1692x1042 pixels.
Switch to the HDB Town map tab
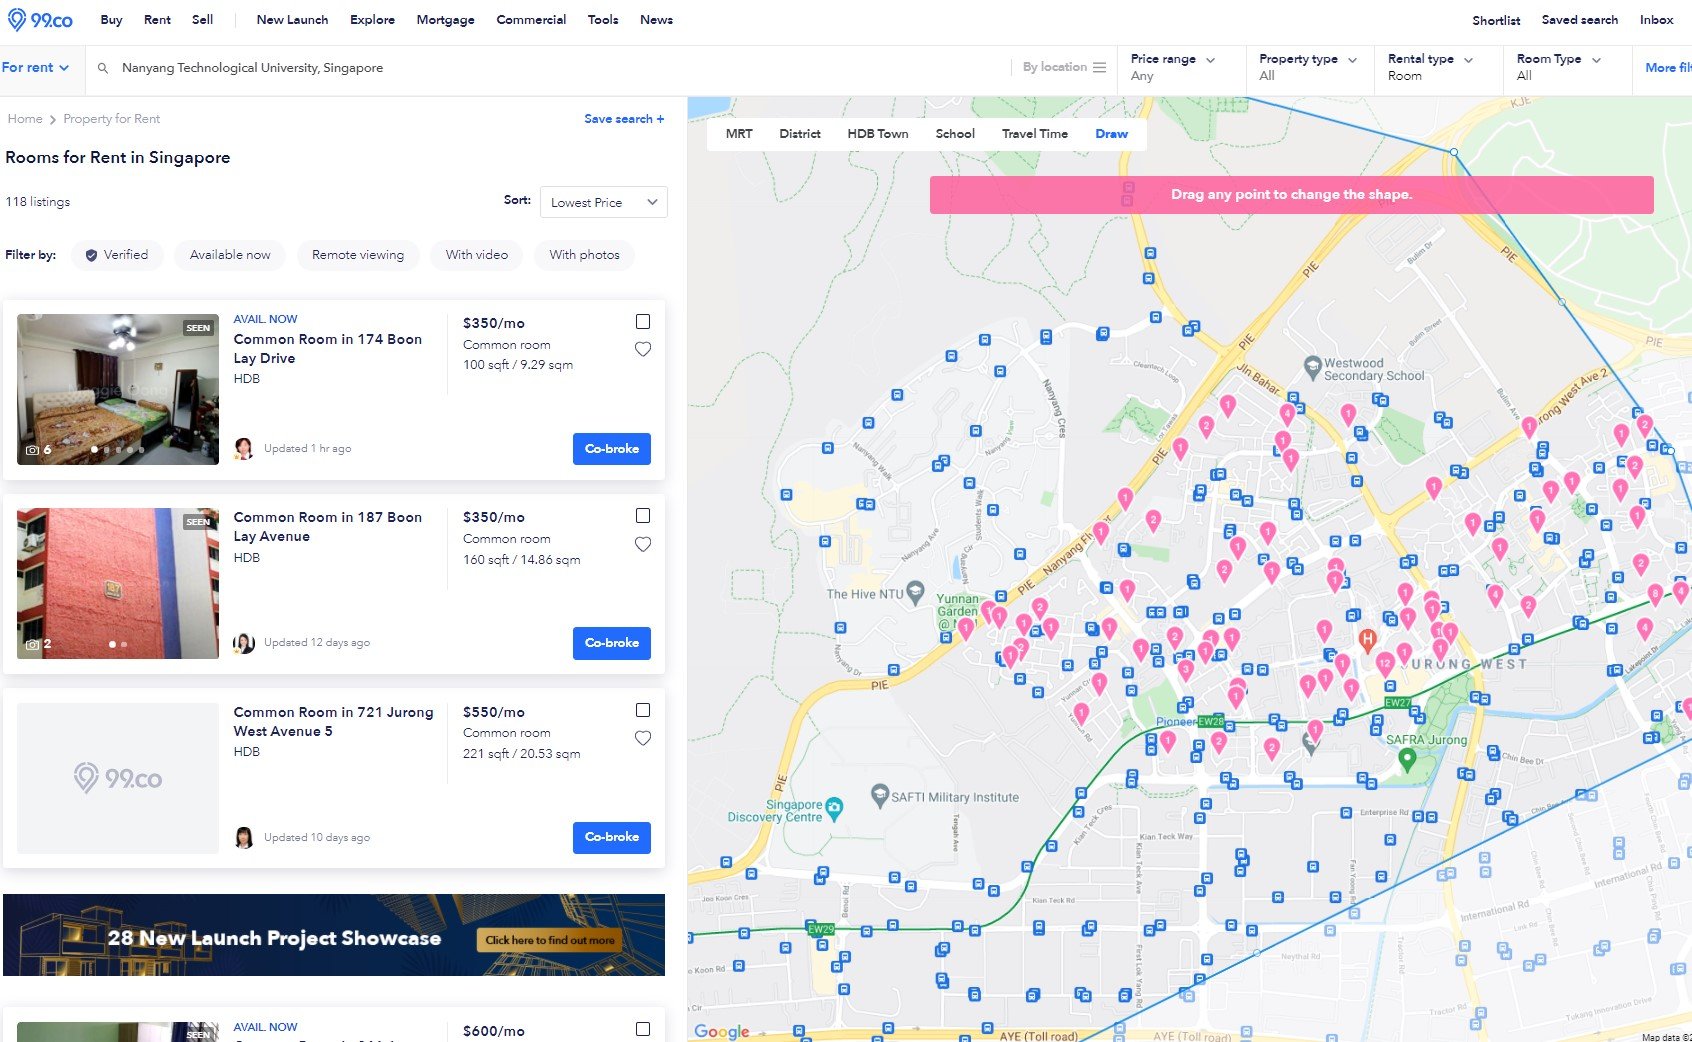(878, 134)
